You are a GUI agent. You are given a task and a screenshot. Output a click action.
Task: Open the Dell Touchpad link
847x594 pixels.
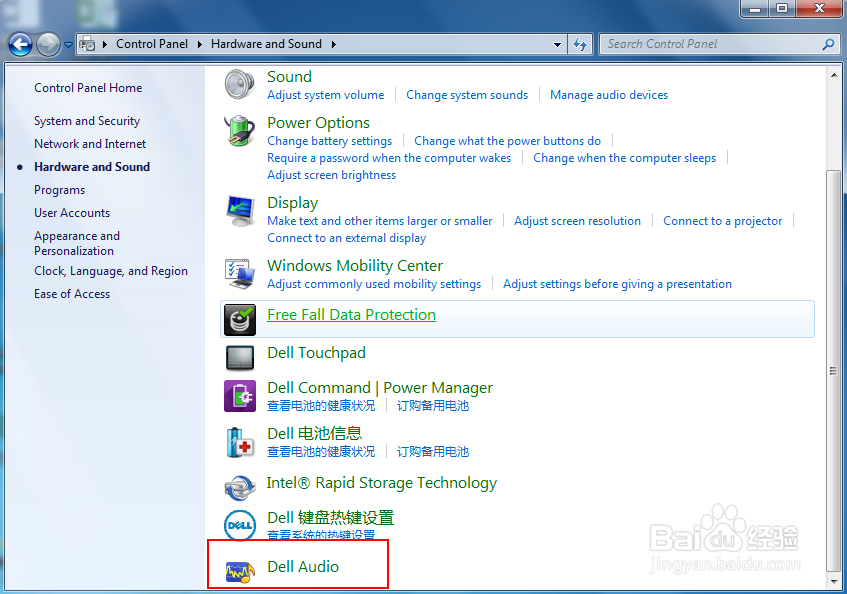317,353
